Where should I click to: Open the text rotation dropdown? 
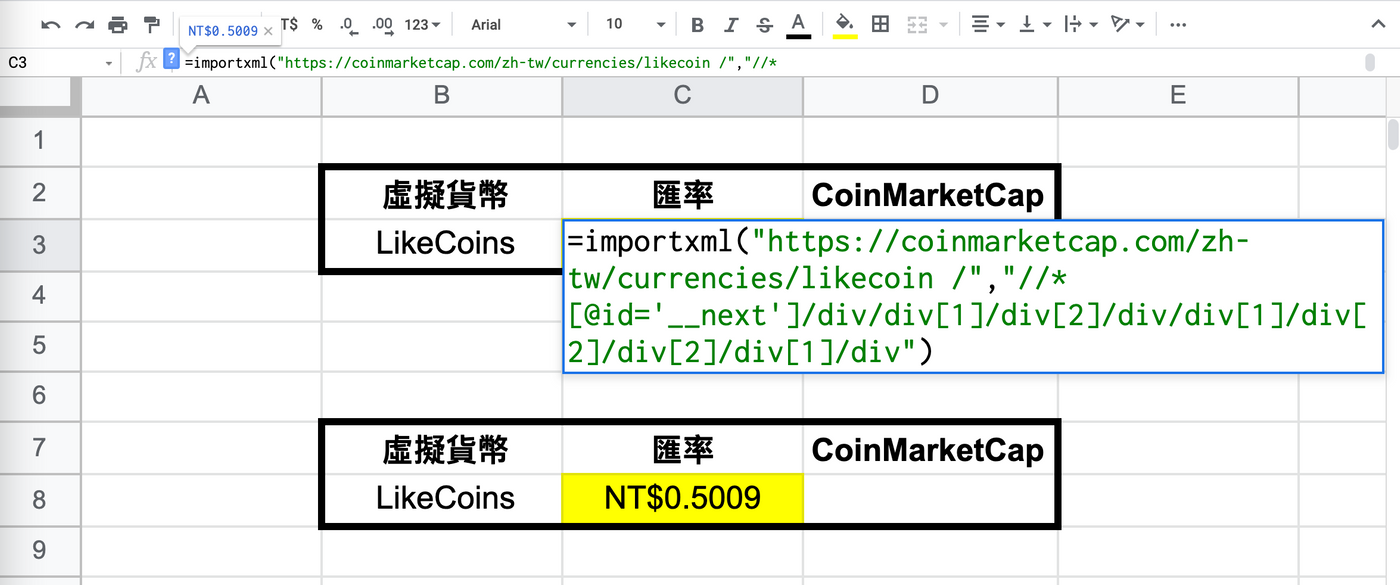1127,24
